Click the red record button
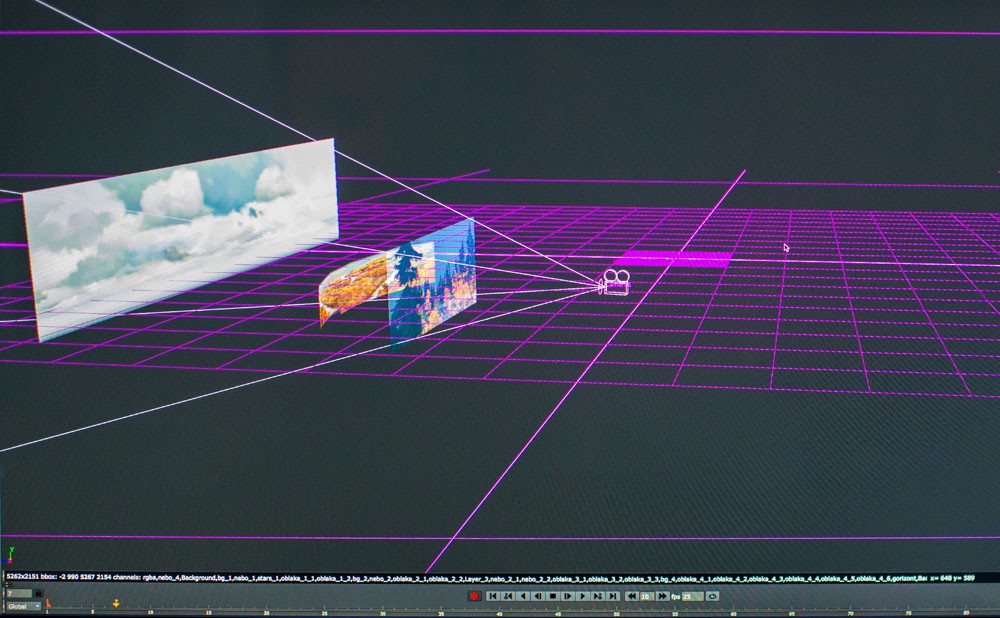This screenshot has height=618, width=1000. click(x=474, y=596)
